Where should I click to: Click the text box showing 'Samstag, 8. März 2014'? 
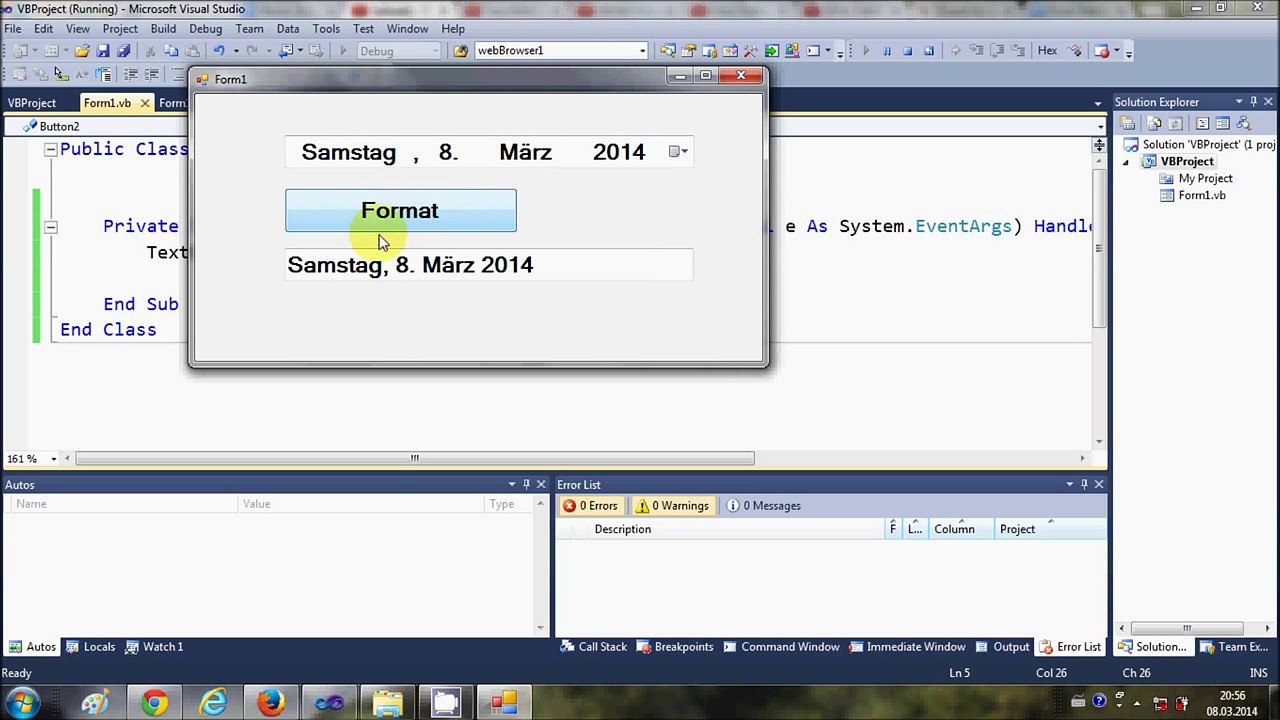pyautogui.click(x=489, y=265)
